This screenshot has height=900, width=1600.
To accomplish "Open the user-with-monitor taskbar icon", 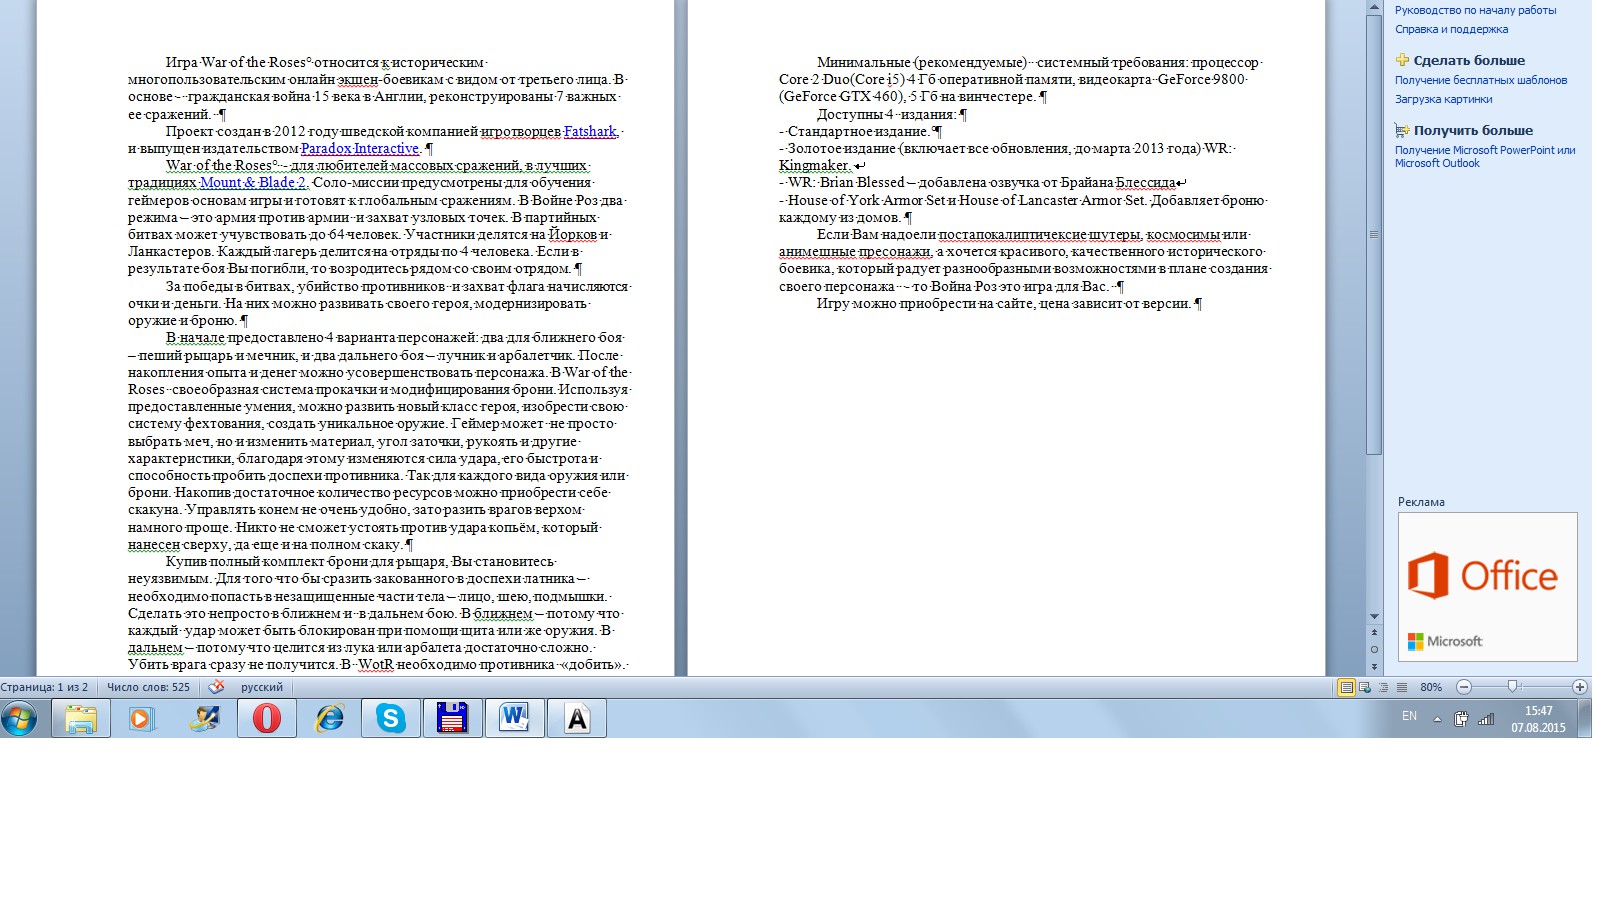I will [204, 718].
